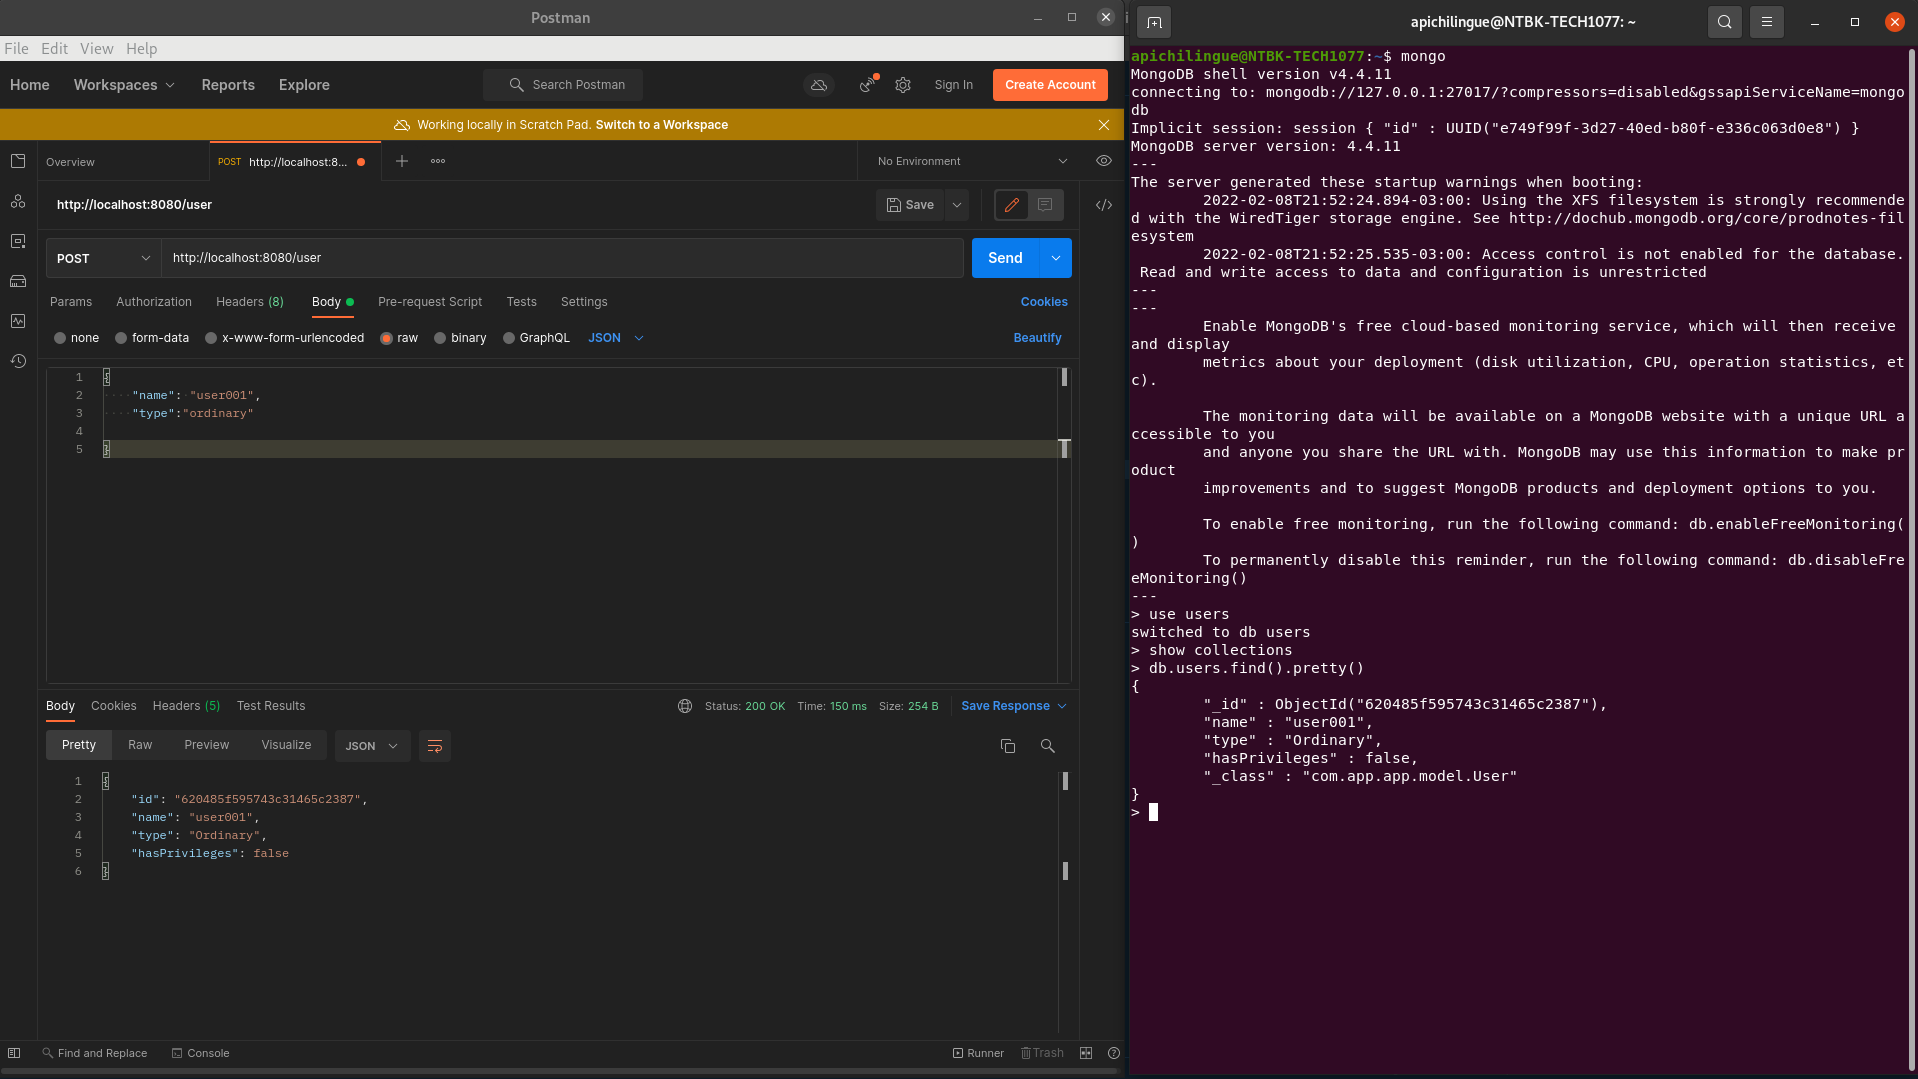Open the code snippet panel icon

tap(1104, 205)
